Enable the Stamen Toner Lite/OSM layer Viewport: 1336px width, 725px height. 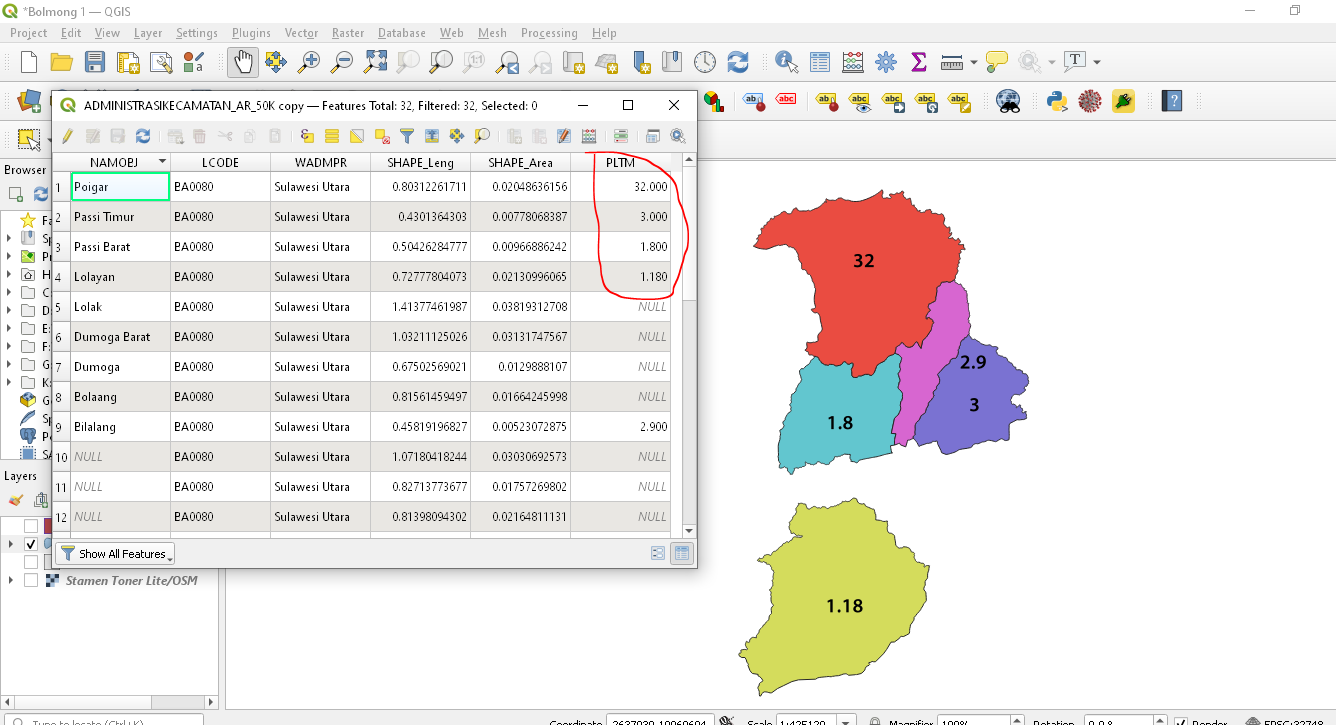[31, 580]
